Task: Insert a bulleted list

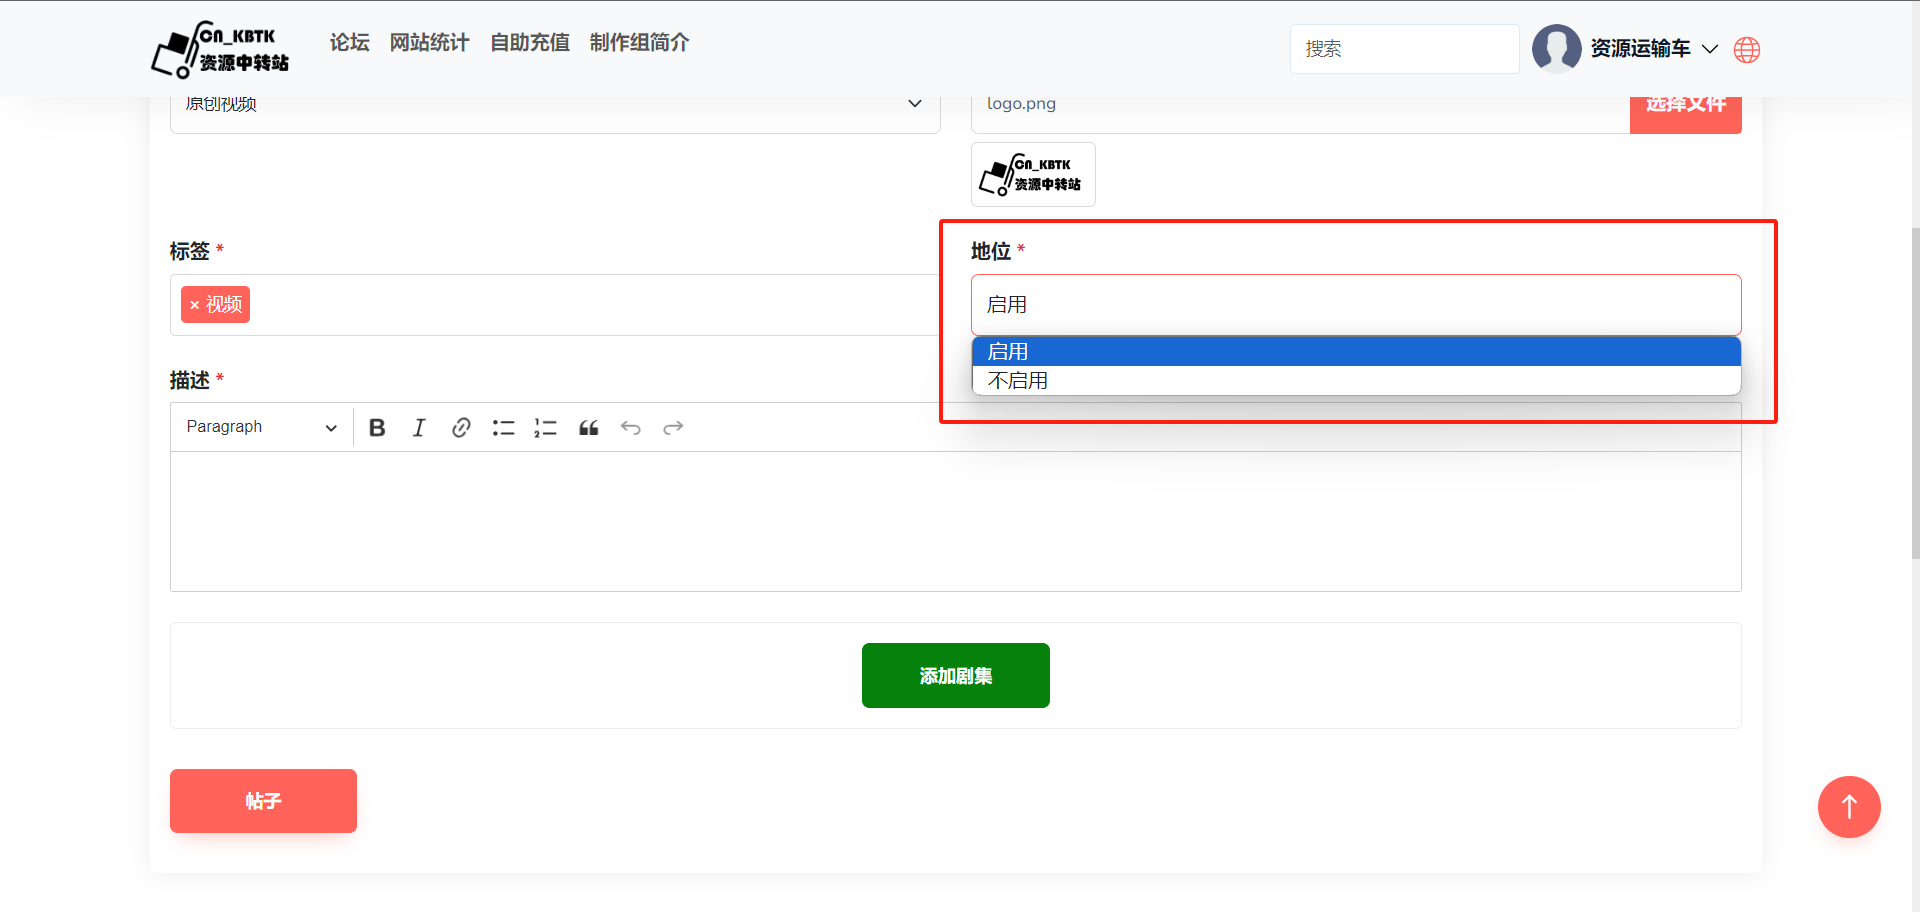Action: (503, 428)
